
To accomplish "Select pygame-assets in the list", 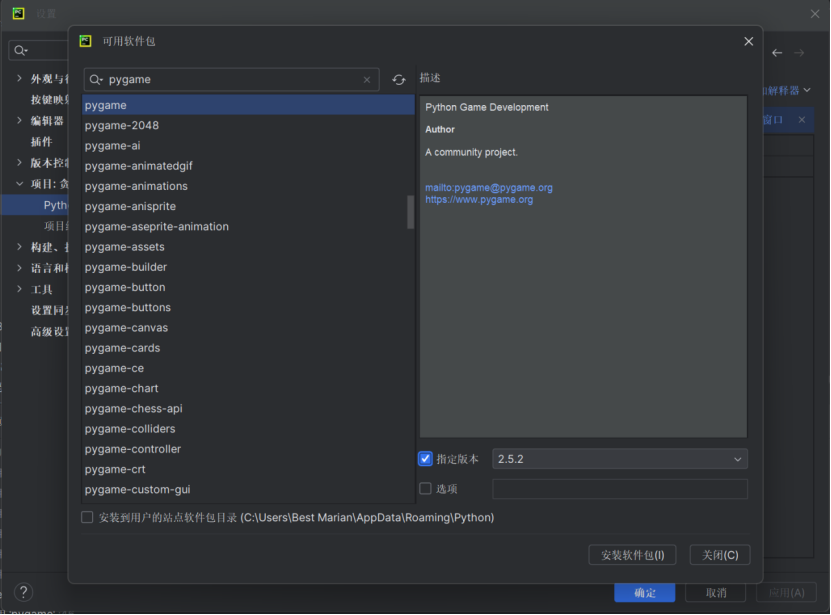I will (x=248, y=247).
